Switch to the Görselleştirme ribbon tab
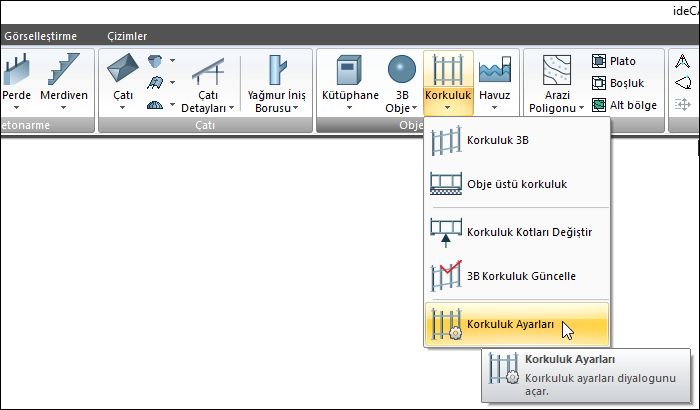This screenshot has width=700, height=410. coord(41,36)
